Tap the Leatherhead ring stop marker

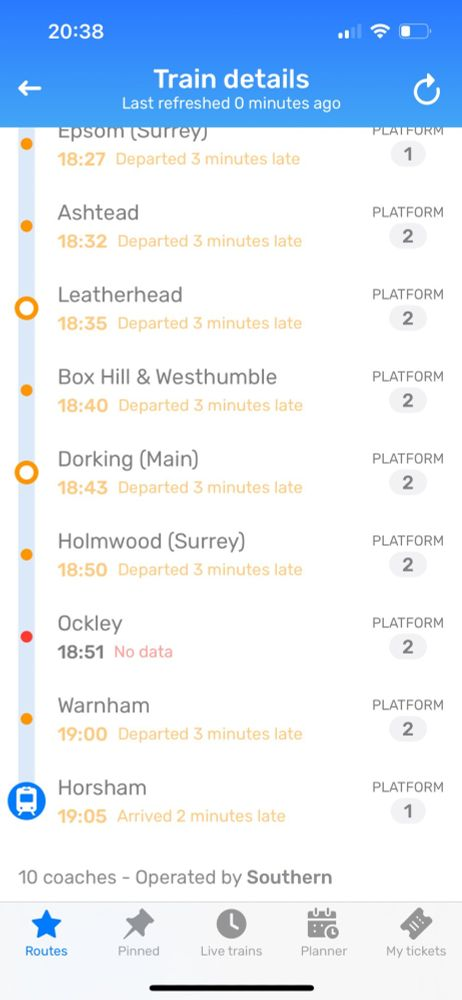(x=26, y=308)
